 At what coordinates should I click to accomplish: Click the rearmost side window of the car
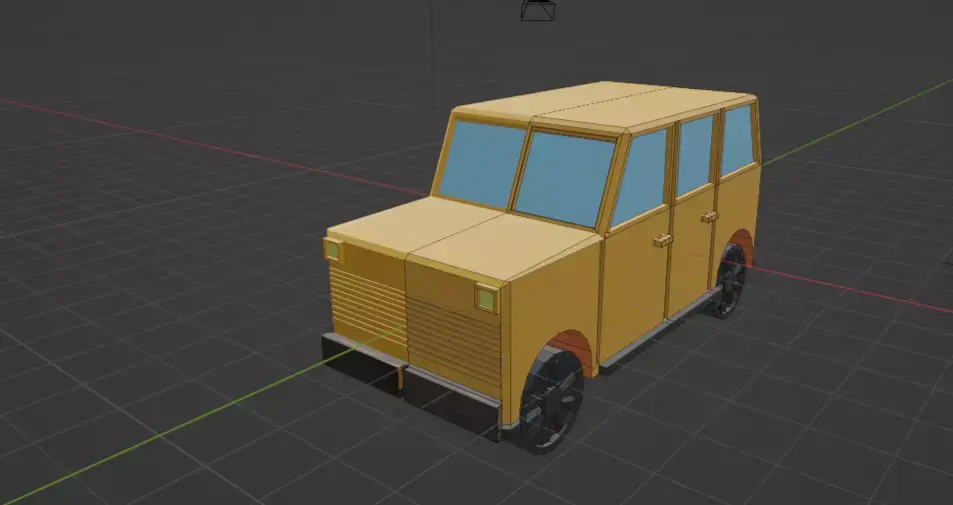737,140
